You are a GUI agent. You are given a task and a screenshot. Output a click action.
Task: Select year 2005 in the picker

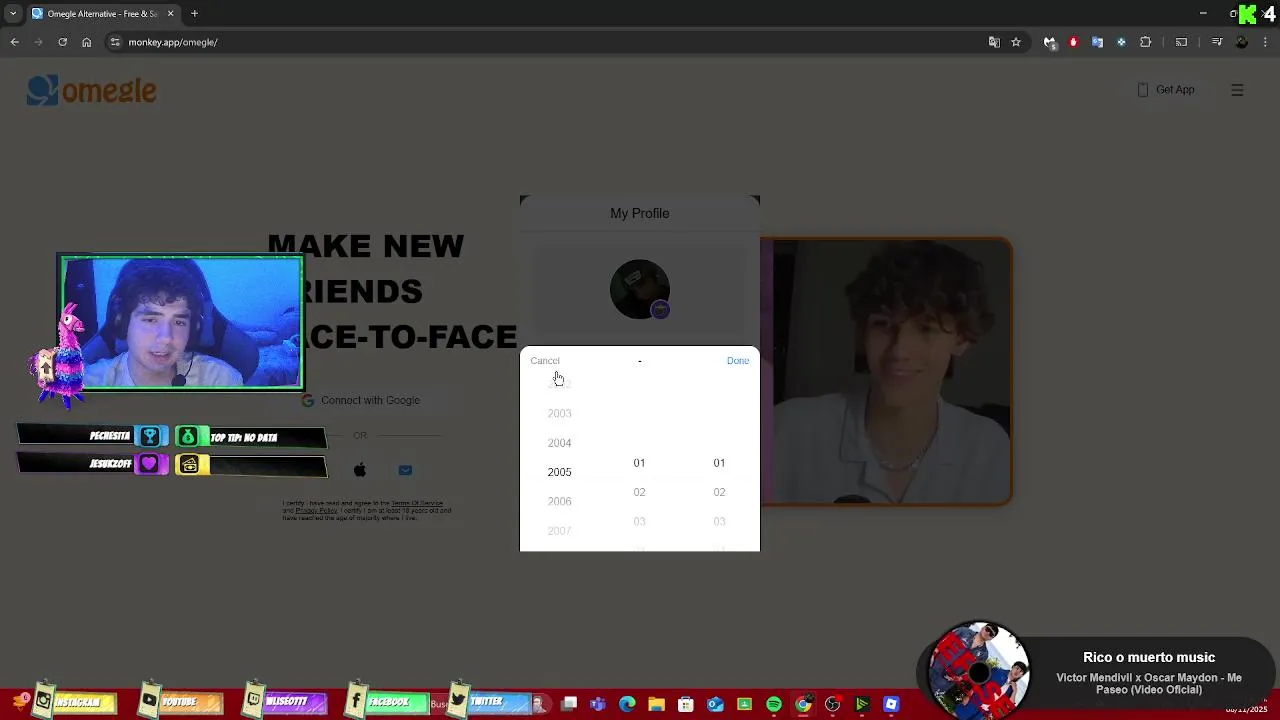pos(559,472)
